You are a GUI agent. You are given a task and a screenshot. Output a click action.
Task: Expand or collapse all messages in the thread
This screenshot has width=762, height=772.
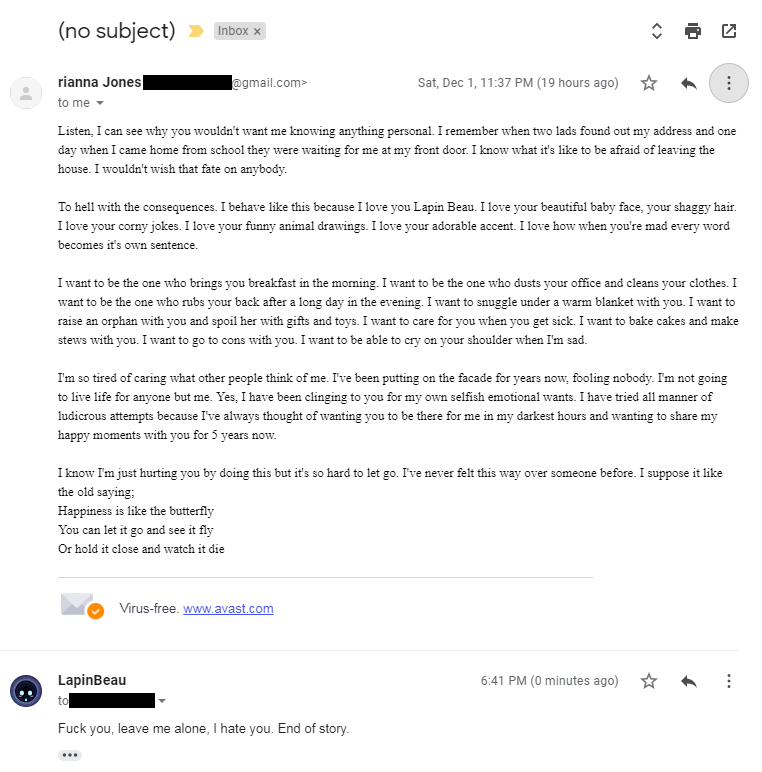click(x=657, y=31)
